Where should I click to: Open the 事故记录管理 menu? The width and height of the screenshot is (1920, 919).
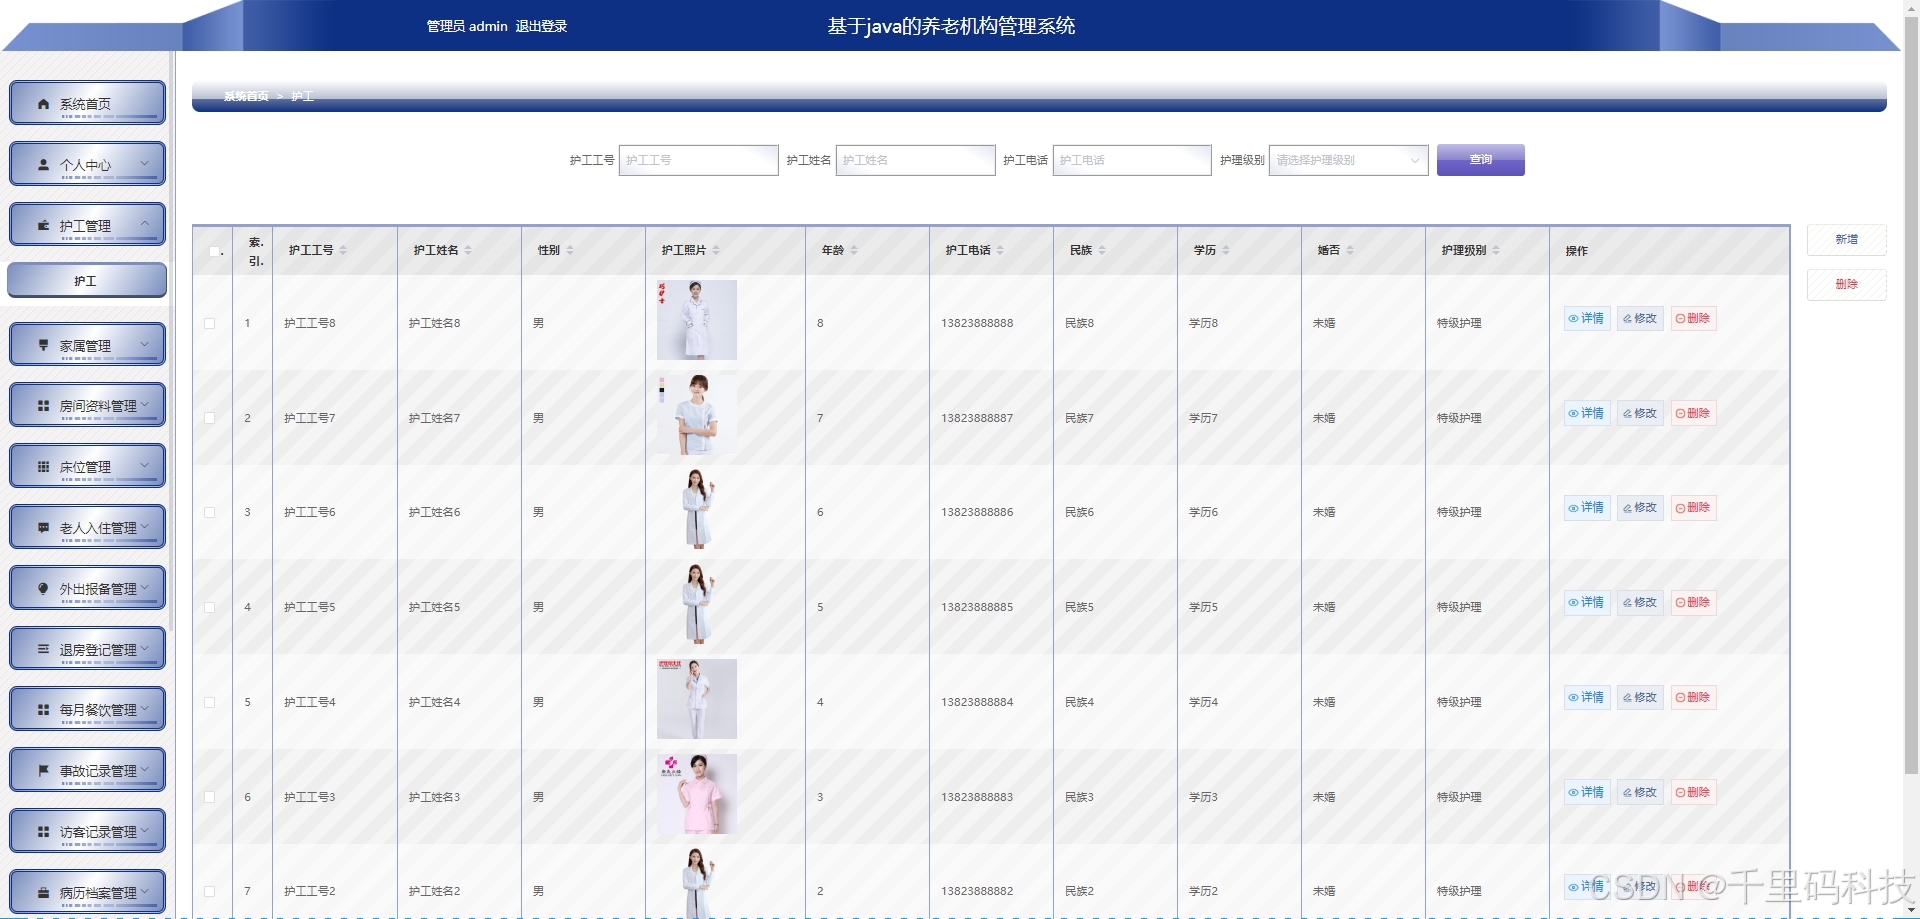click(x=87, y=770)
